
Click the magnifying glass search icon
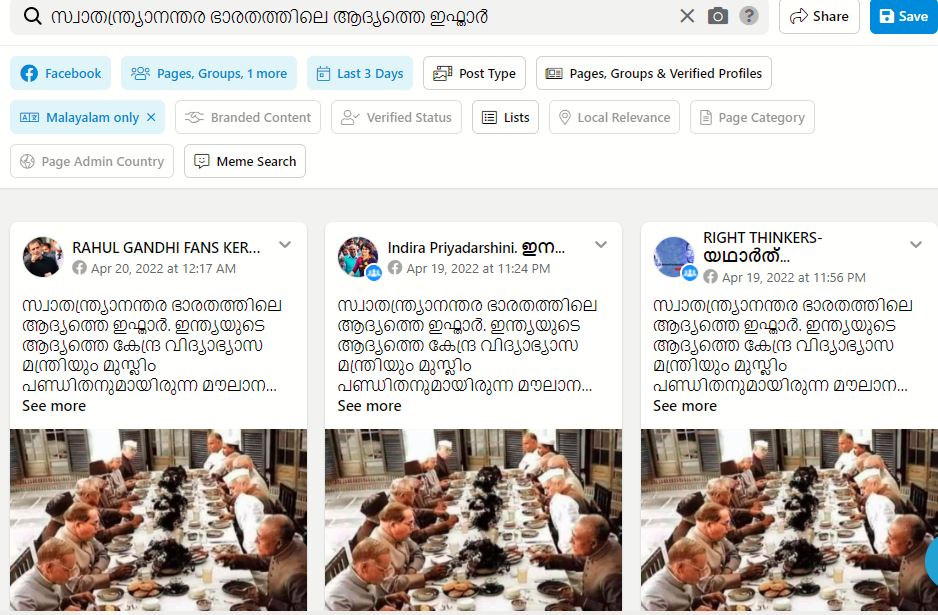click(x=32, y=16)
